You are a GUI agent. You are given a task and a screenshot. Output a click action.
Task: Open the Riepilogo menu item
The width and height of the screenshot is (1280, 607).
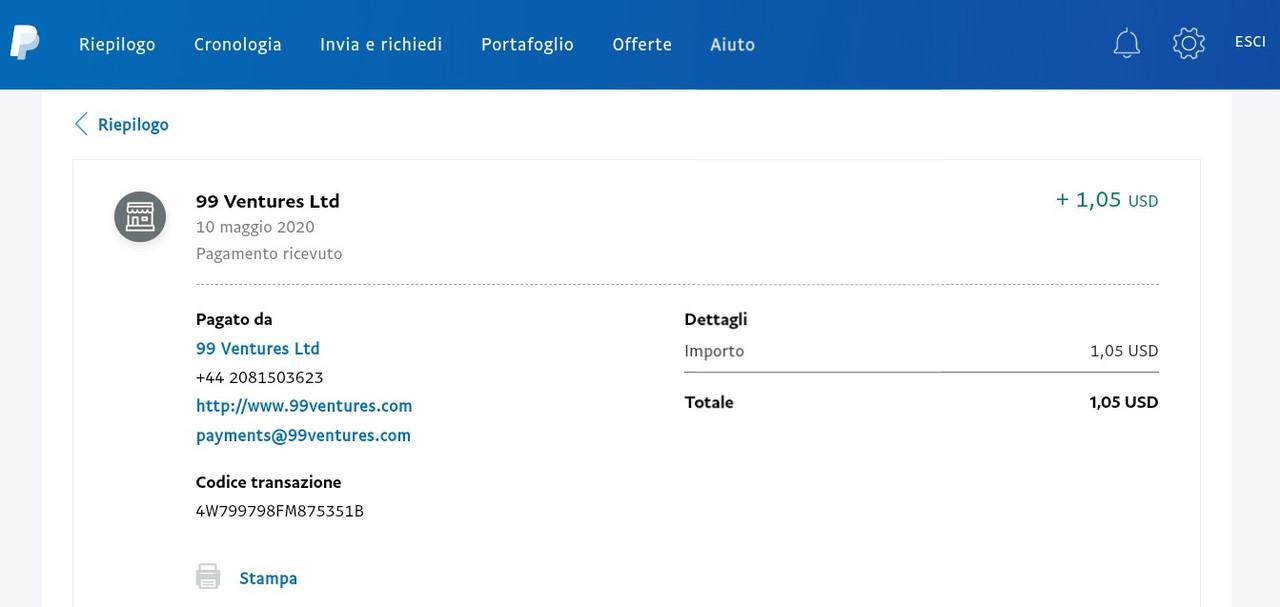click(x=117, y=44)
